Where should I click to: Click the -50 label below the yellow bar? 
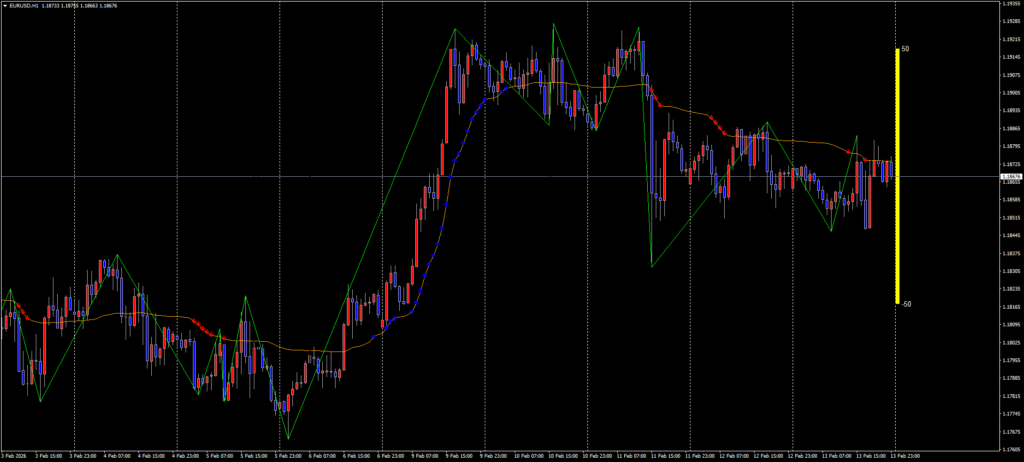coord(906,304)
